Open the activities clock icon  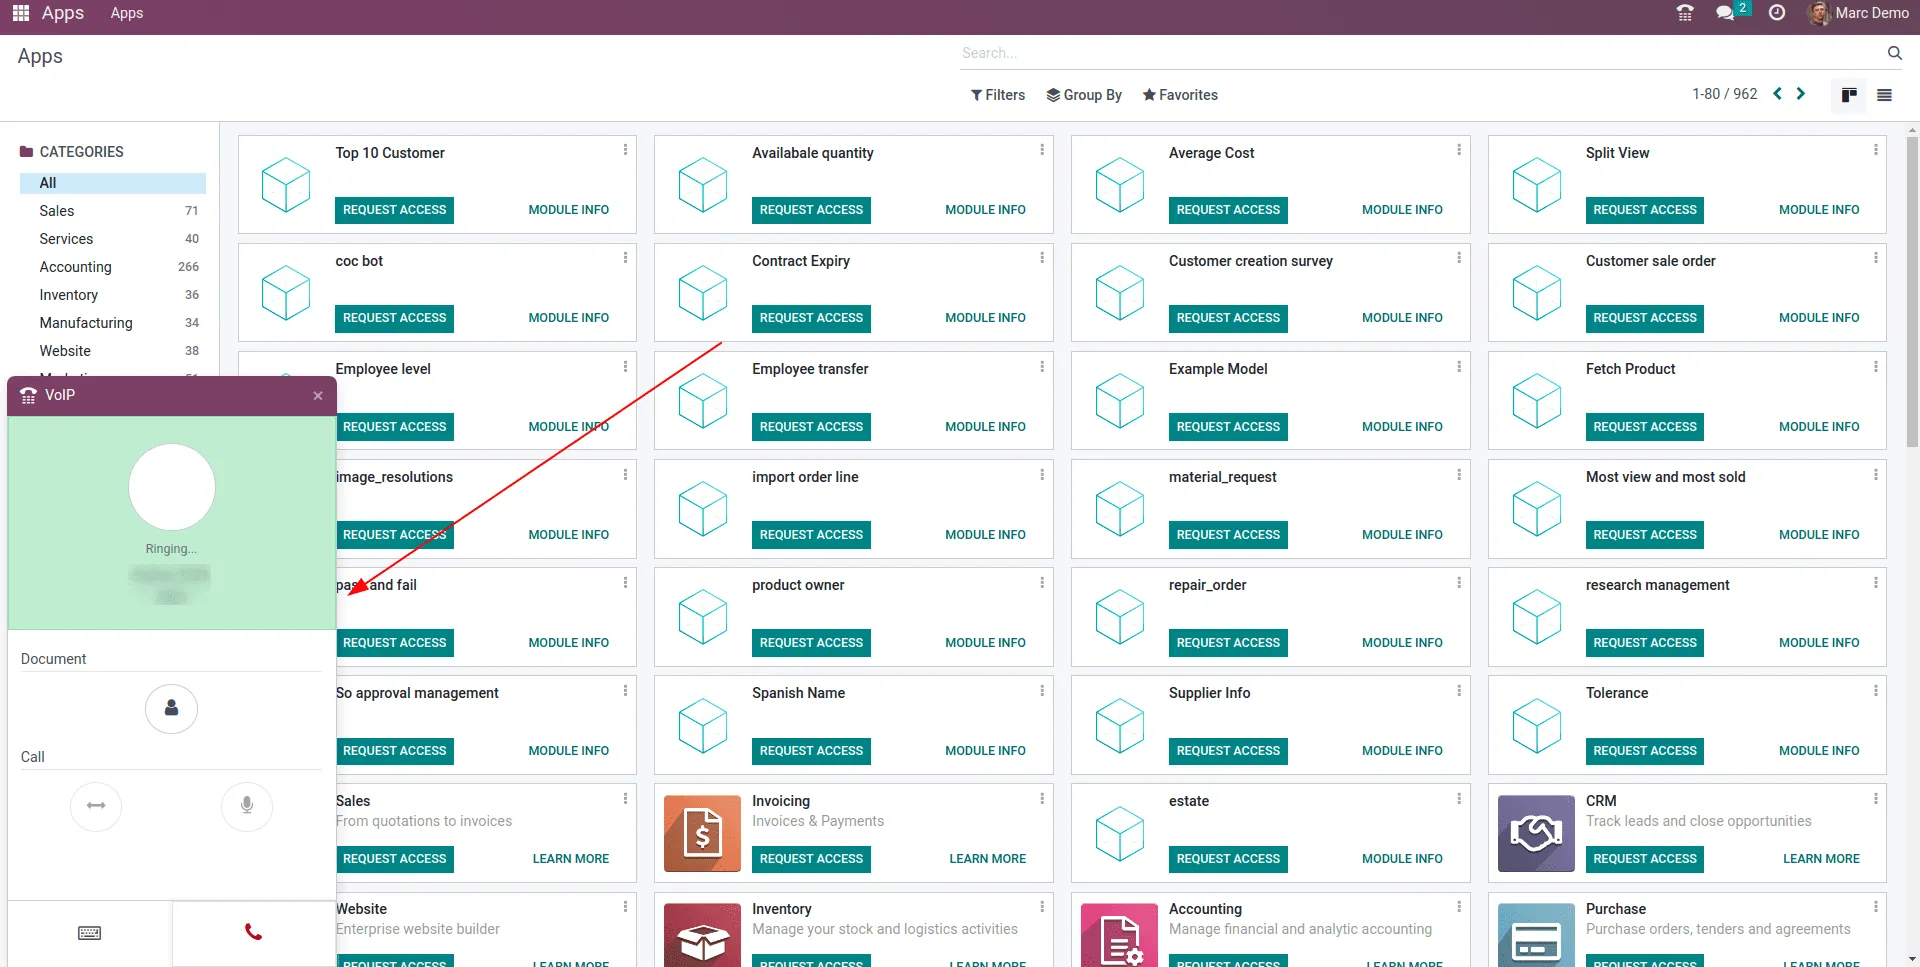tap(1777, 13)
